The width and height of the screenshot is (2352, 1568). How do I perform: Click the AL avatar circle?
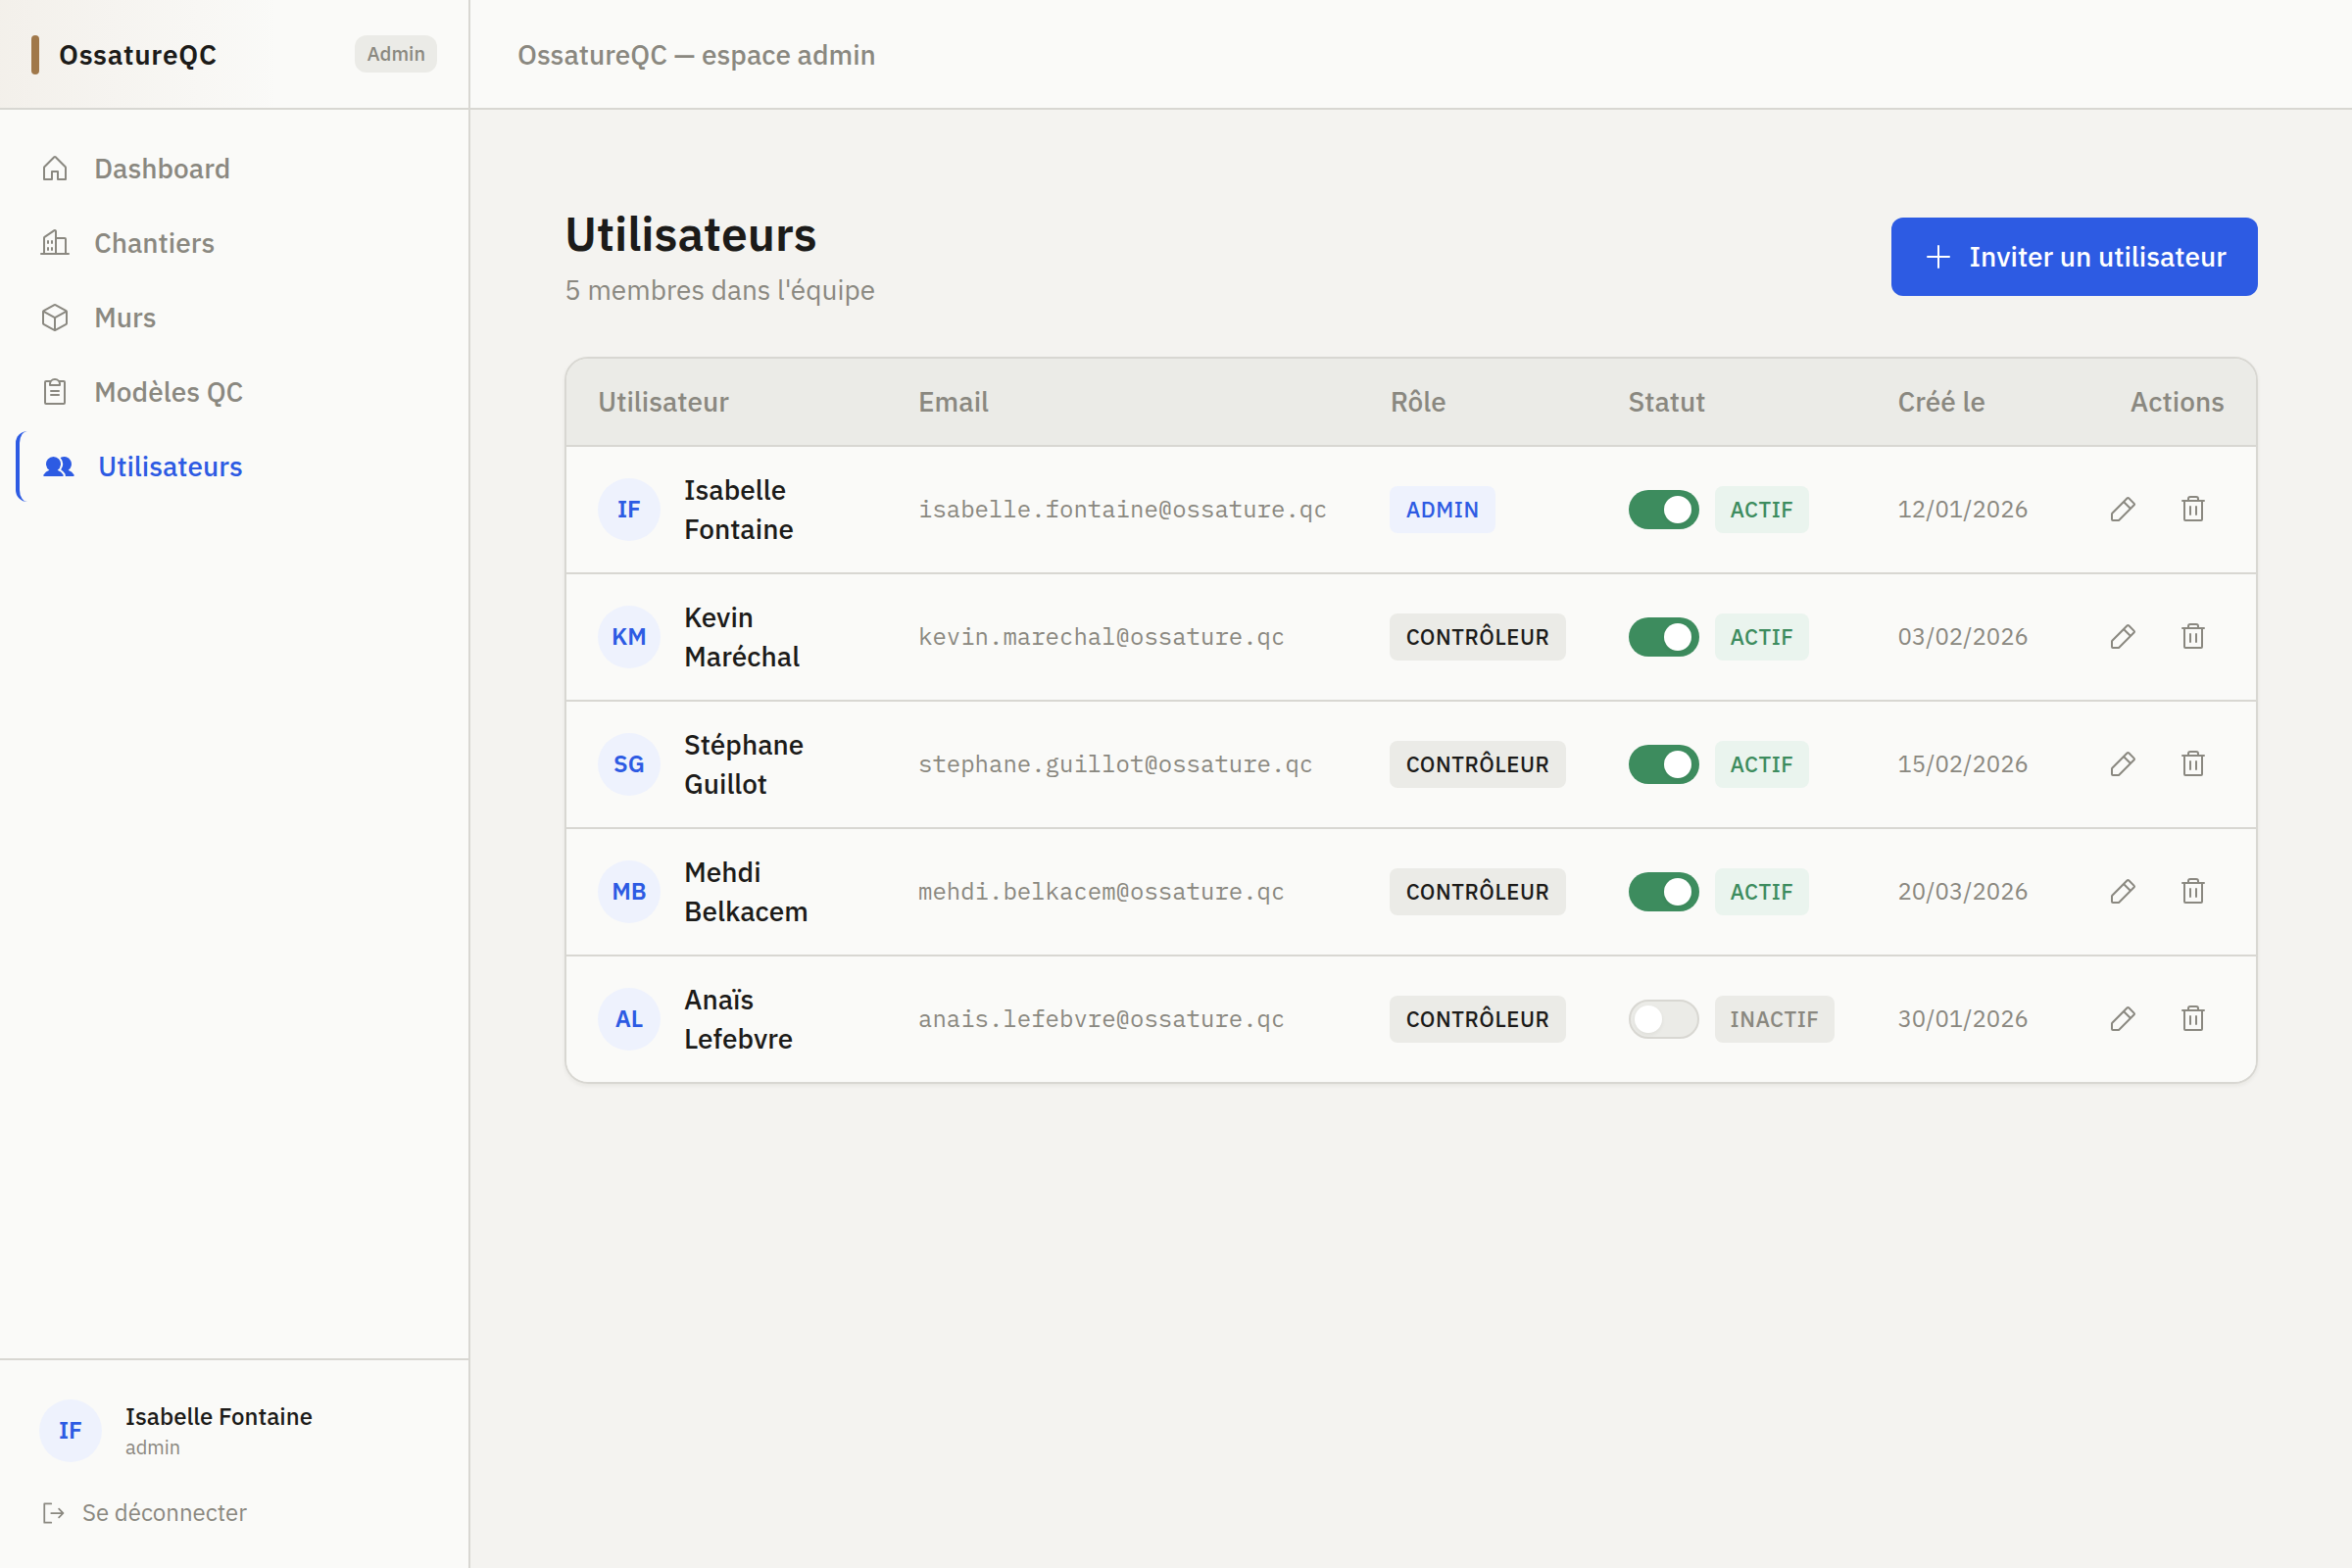[x=629, y=1018]
